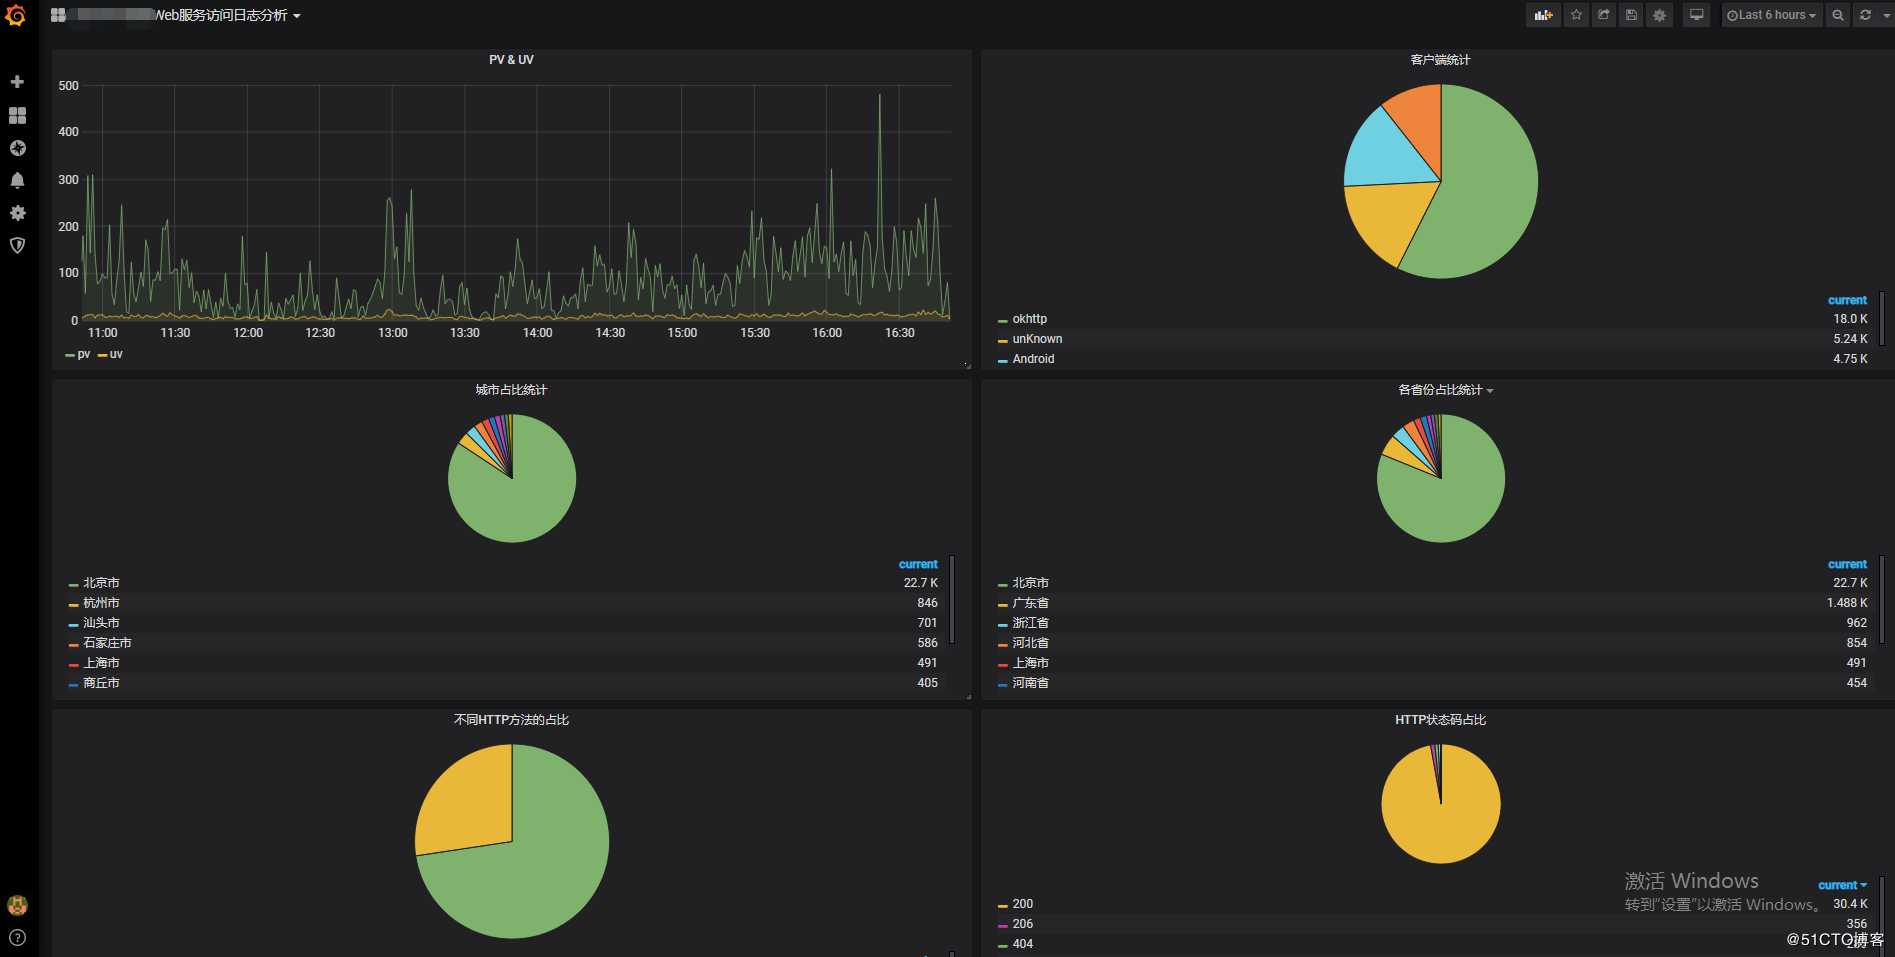1895x957 pixels.
Task: Open the 不同HTTP方法的占比 panel title menu
Action: 511,720
